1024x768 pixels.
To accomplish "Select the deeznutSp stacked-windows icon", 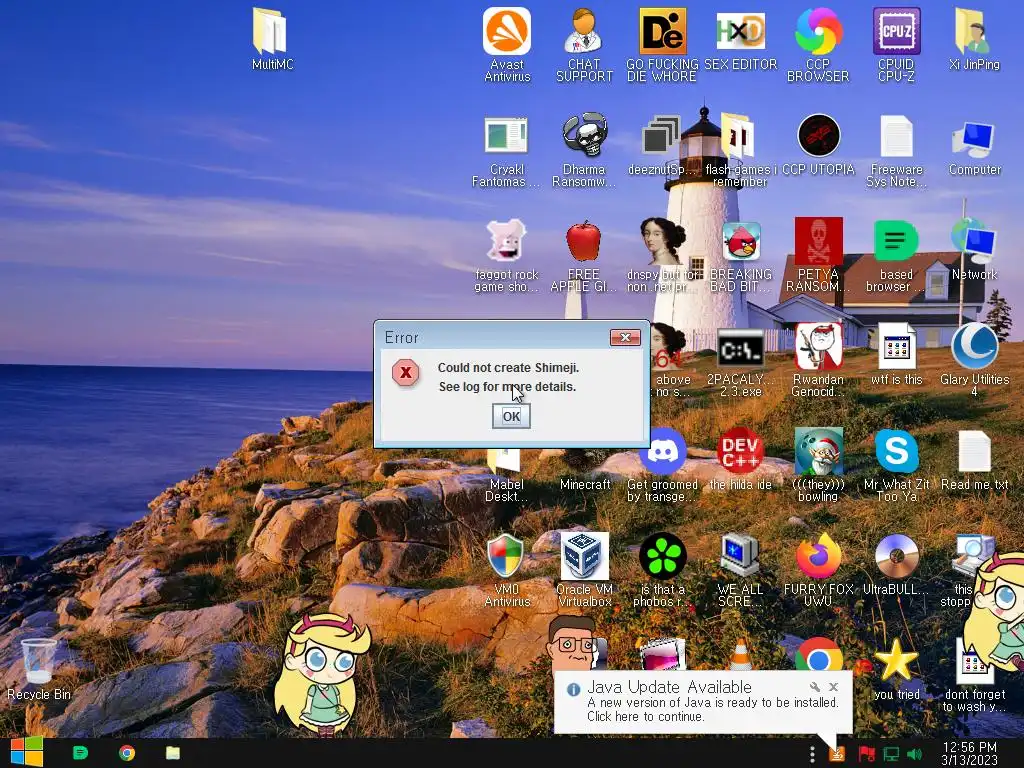I will [661, 137].
